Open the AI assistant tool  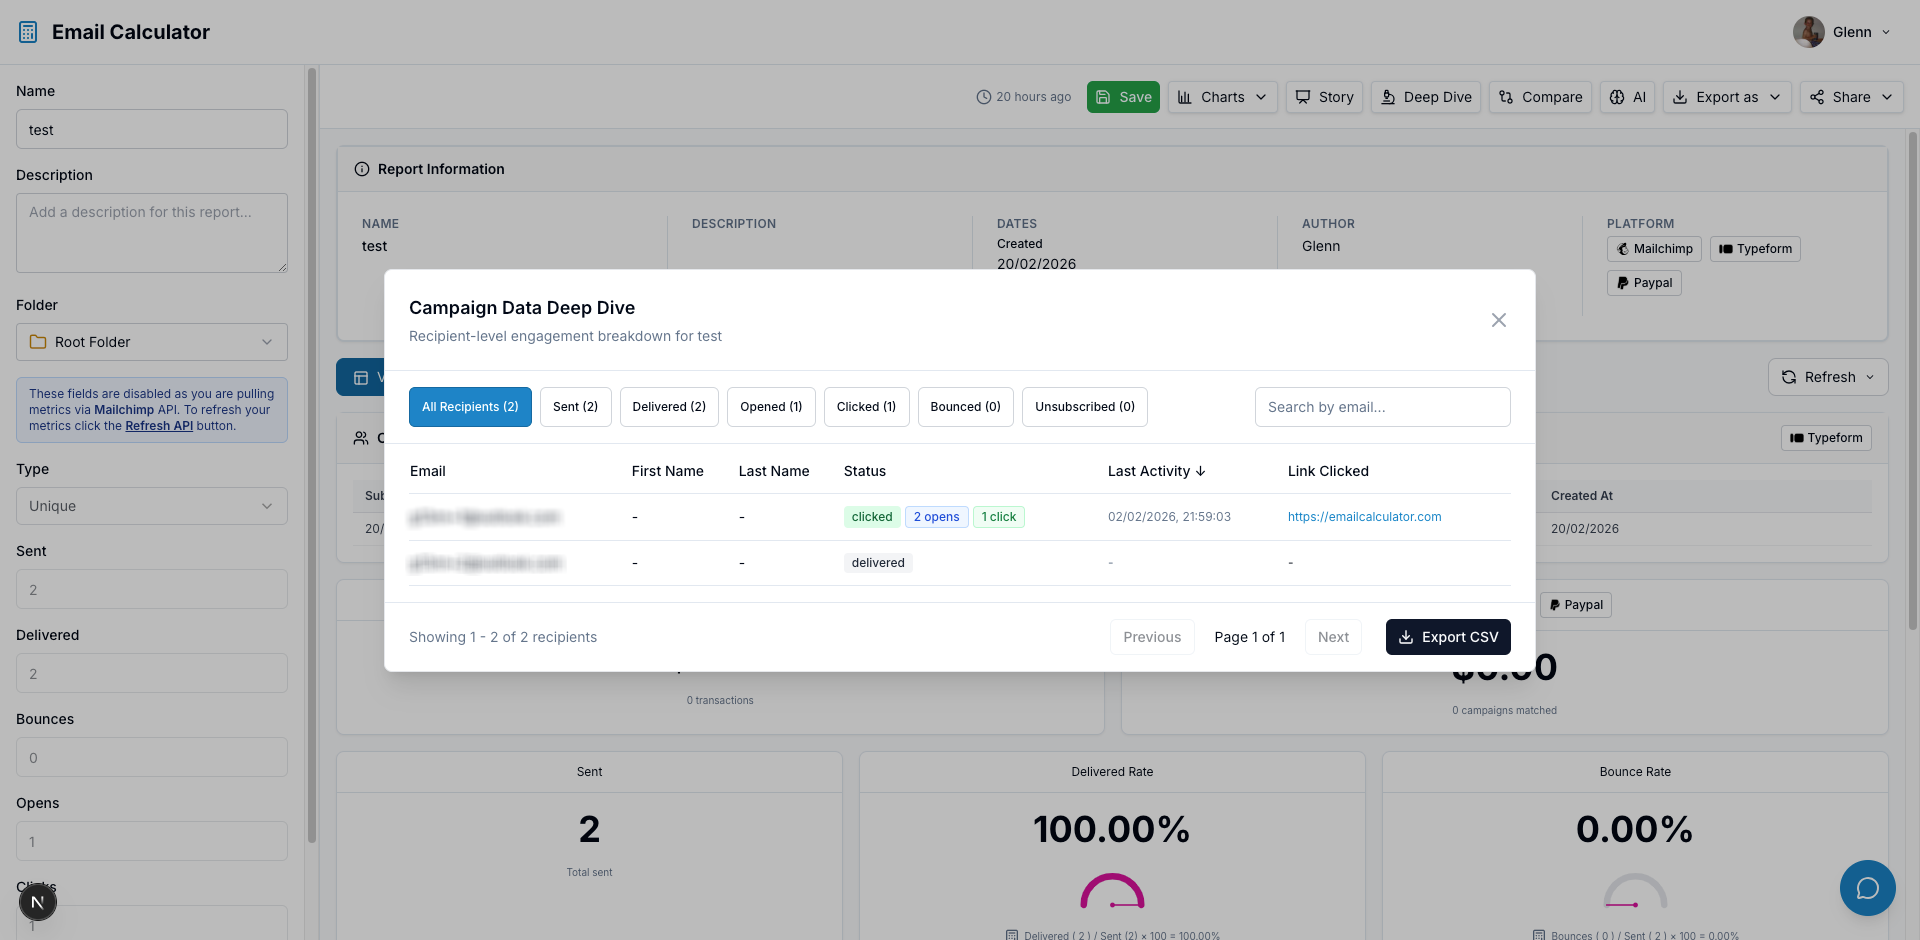point(1627,97)
